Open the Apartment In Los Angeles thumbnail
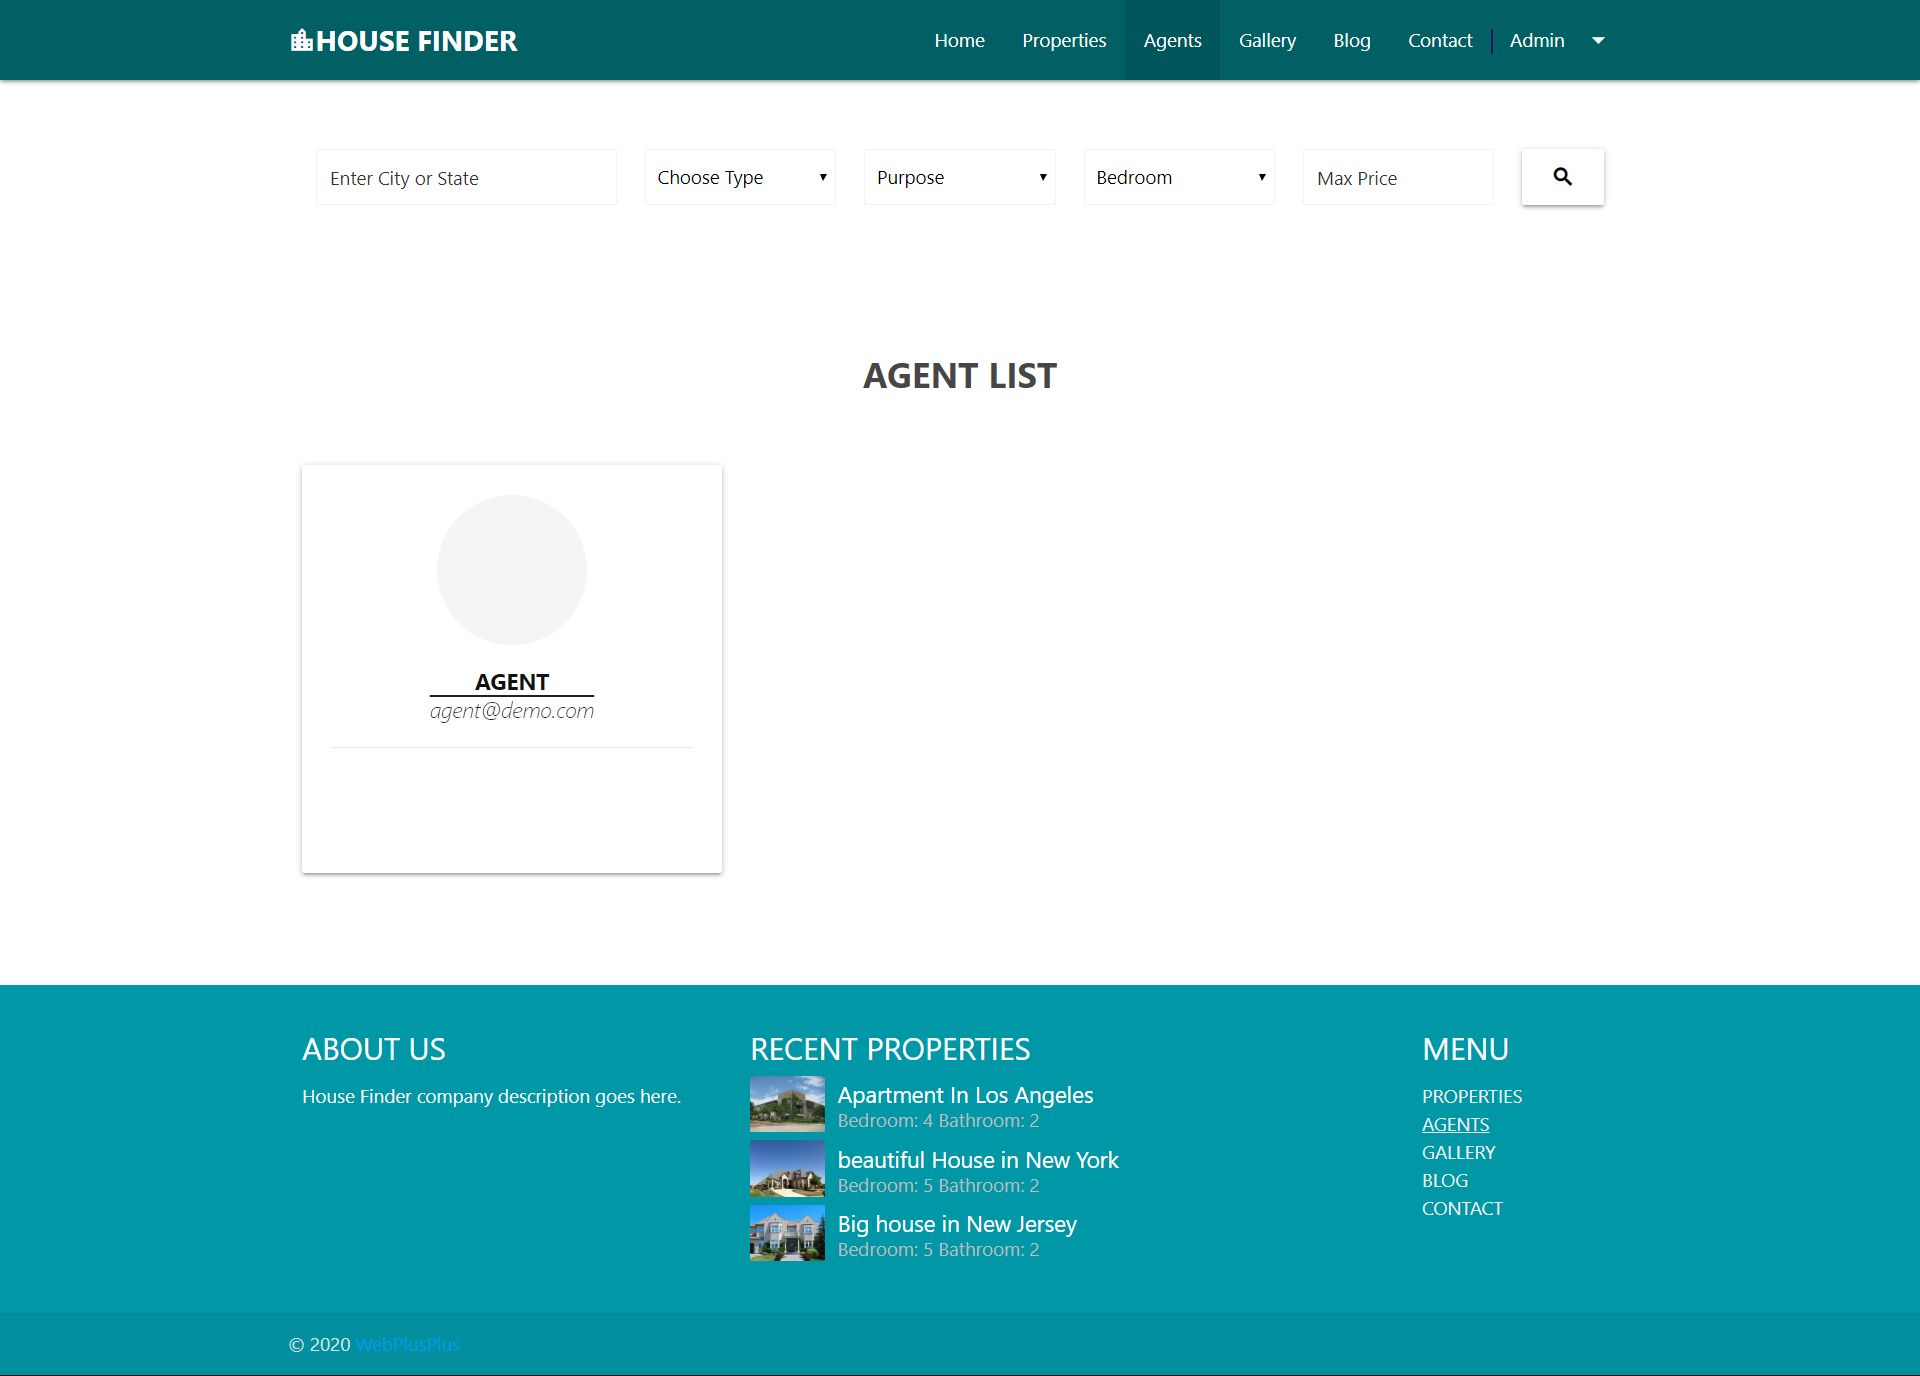 pos(787,1103)
